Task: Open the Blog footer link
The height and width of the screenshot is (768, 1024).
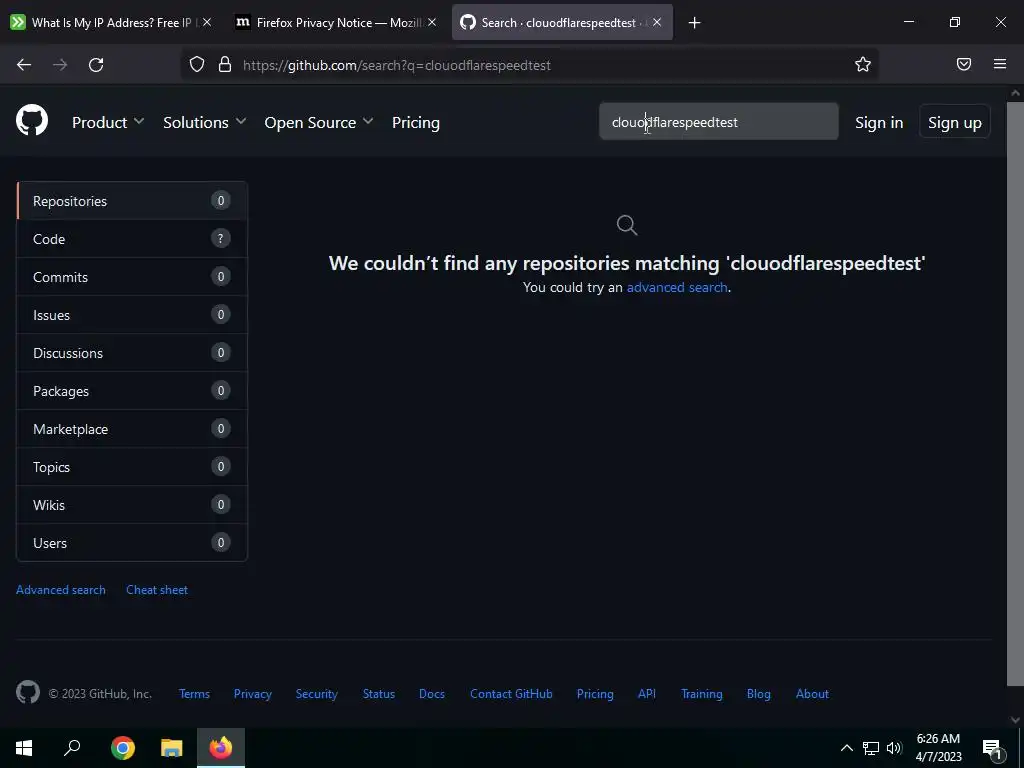Action: 758,694
